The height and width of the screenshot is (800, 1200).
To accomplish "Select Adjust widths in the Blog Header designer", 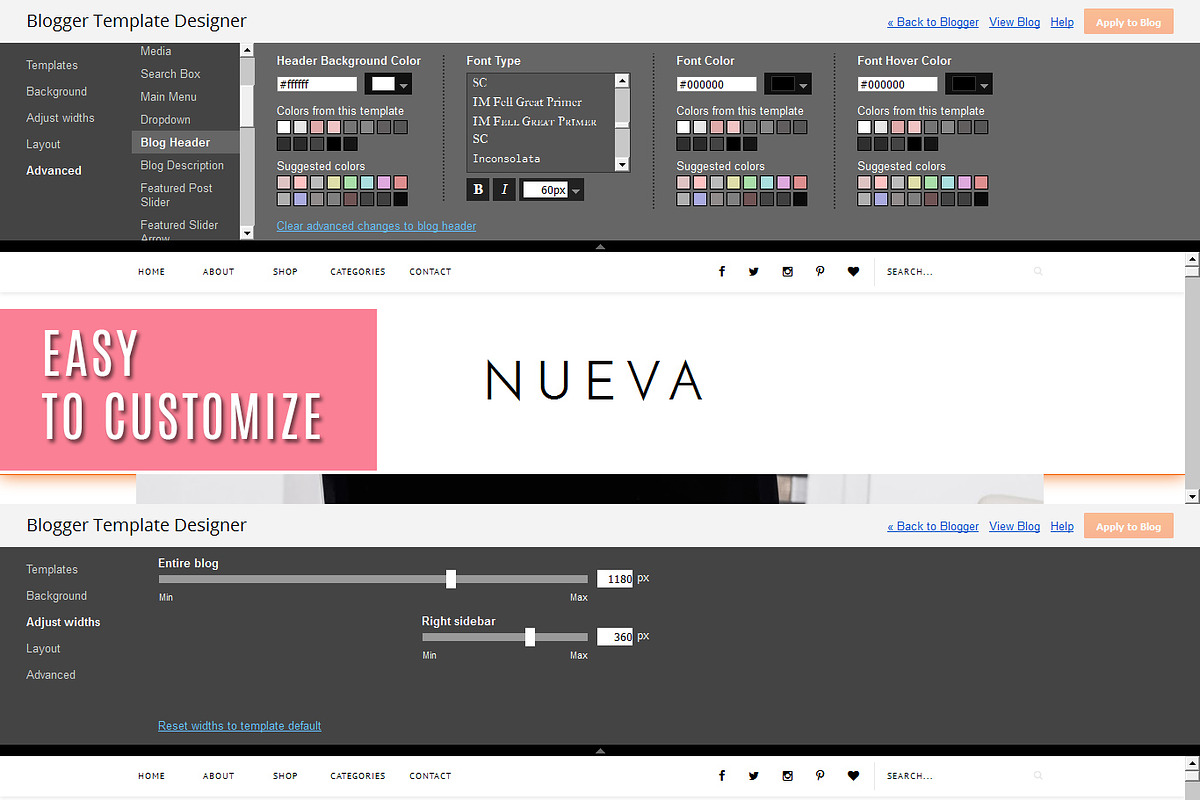I will click(60, 118).
